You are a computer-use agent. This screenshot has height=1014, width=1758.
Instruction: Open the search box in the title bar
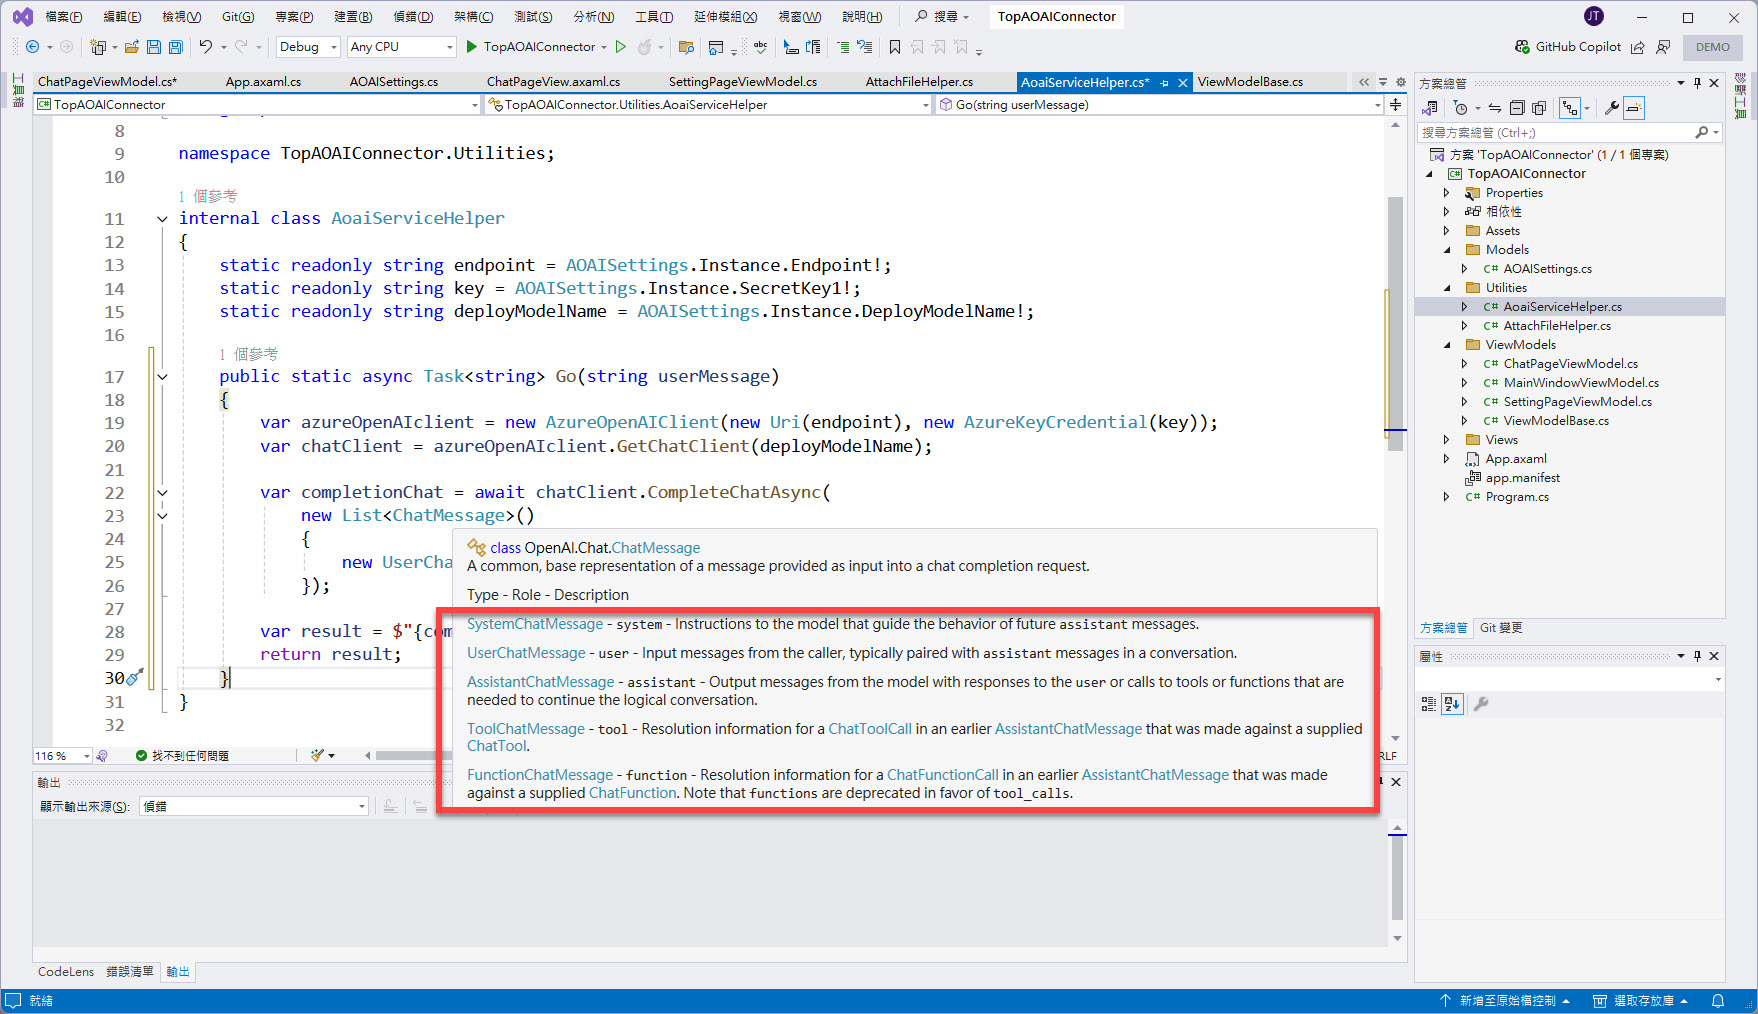(x=942, y=16)
